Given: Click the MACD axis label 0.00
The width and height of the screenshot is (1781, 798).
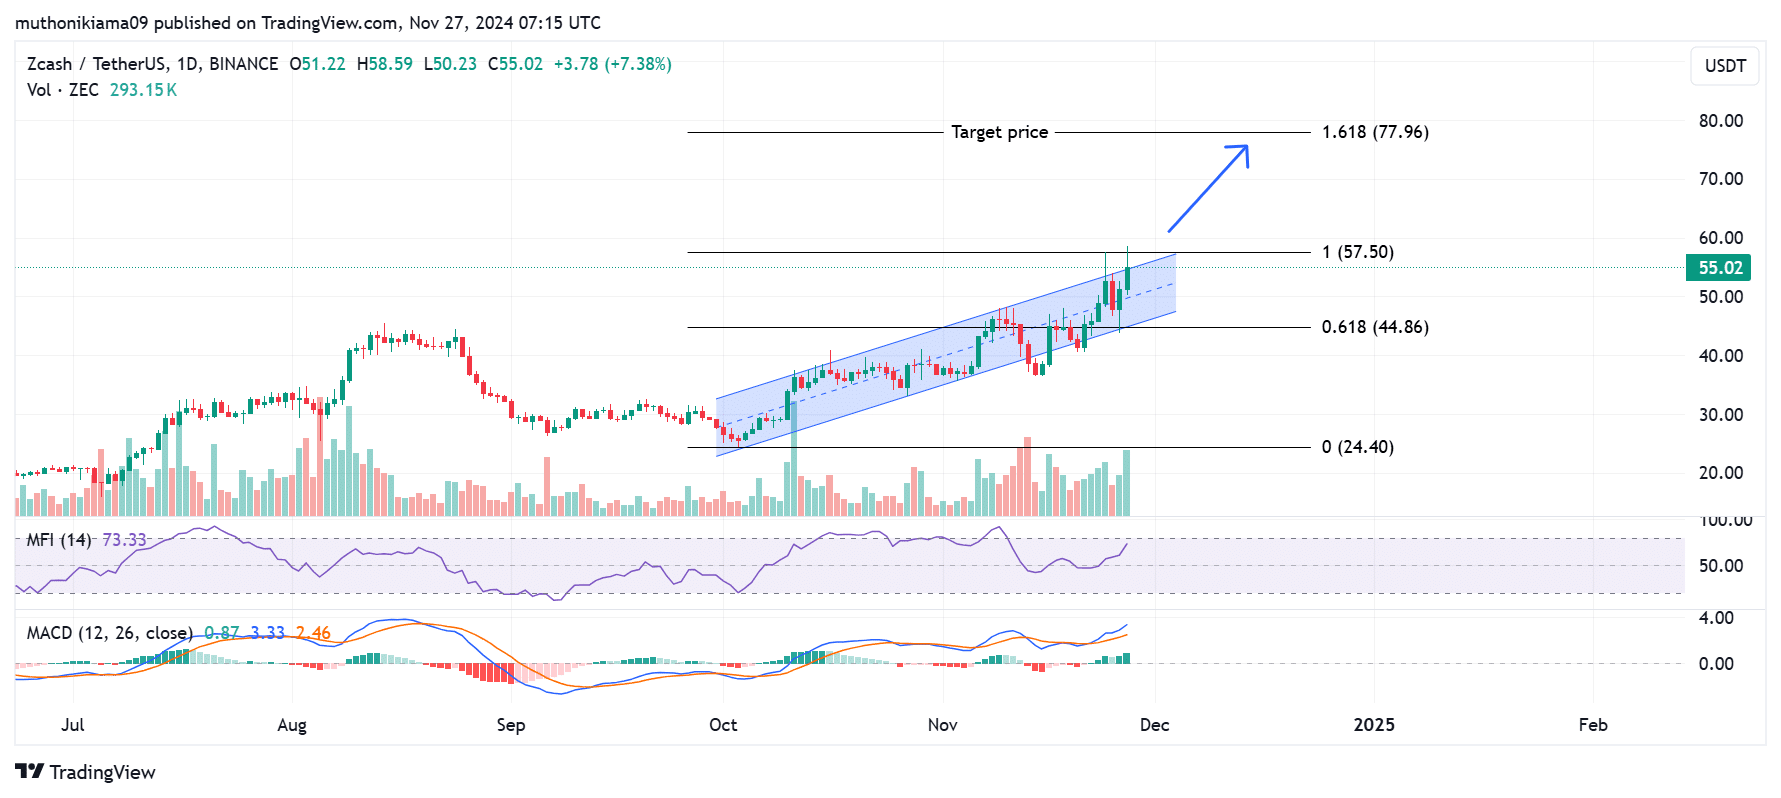Looking at the screenshot, I should [1716, 664].
